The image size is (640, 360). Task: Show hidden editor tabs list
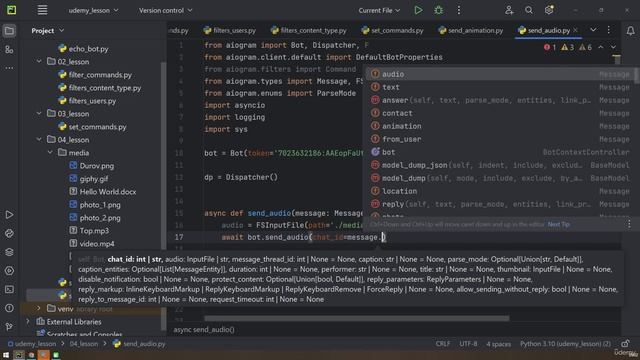(x=593, y=30)
